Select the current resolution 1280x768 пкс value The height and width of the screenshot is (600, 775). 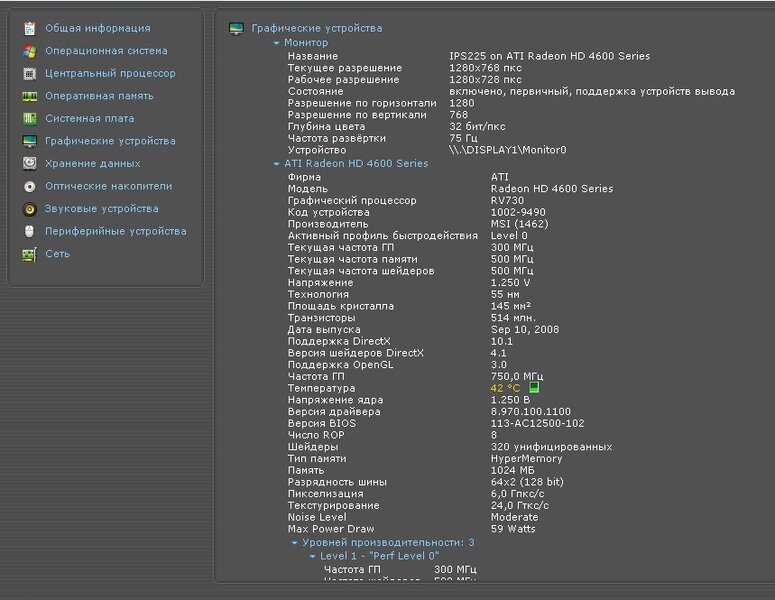(x=485, y=68)
